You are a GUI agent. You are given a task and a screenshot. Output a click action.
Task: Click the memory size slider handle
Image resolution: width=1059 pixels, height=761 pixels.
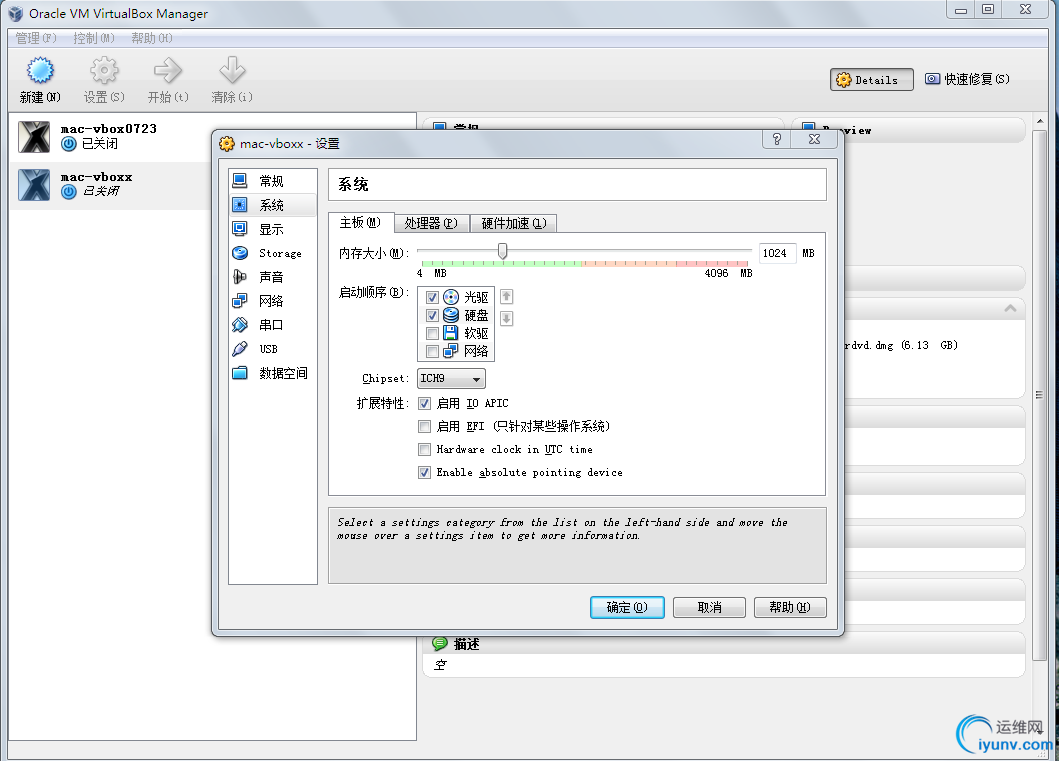pos(502,251)
